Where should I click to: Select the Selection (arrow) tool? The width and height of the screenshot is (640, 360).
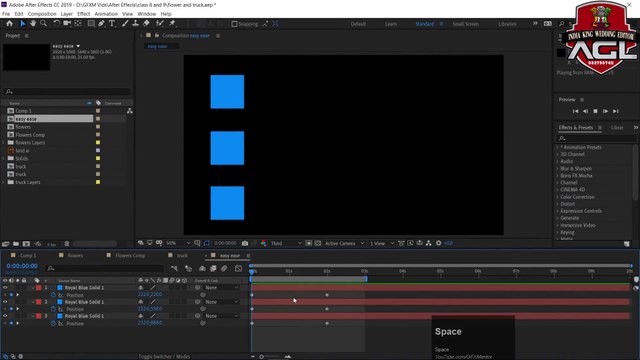[22, 24]
